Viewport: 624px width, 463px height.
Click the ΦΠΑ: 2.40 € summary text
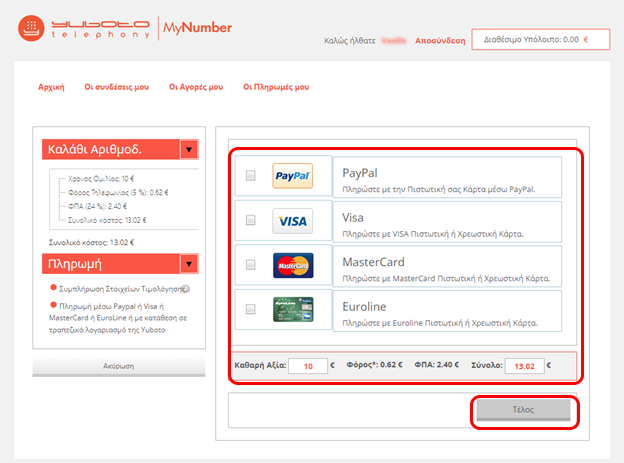[437, 365]
